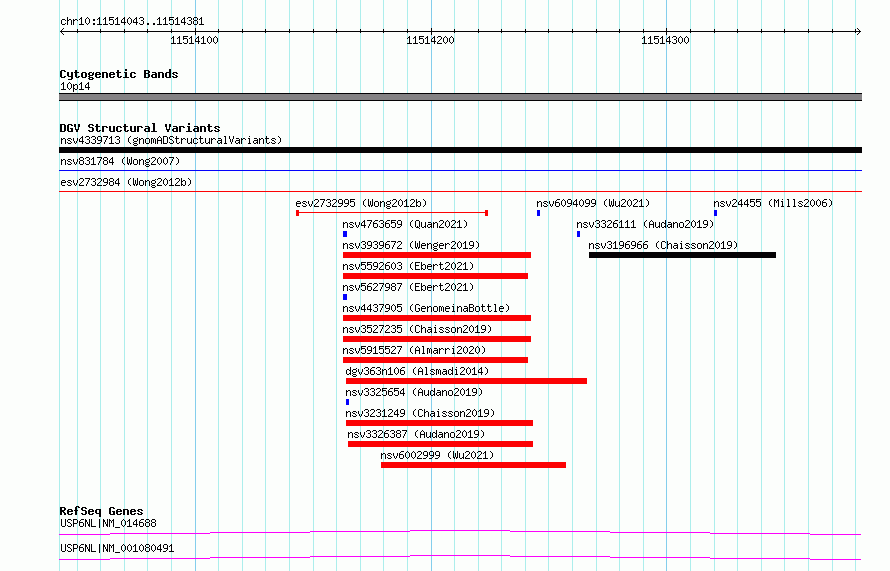The image size is (890, 571).
Task: Click the 11514300 ruler position label
Action: coord(665,40)
